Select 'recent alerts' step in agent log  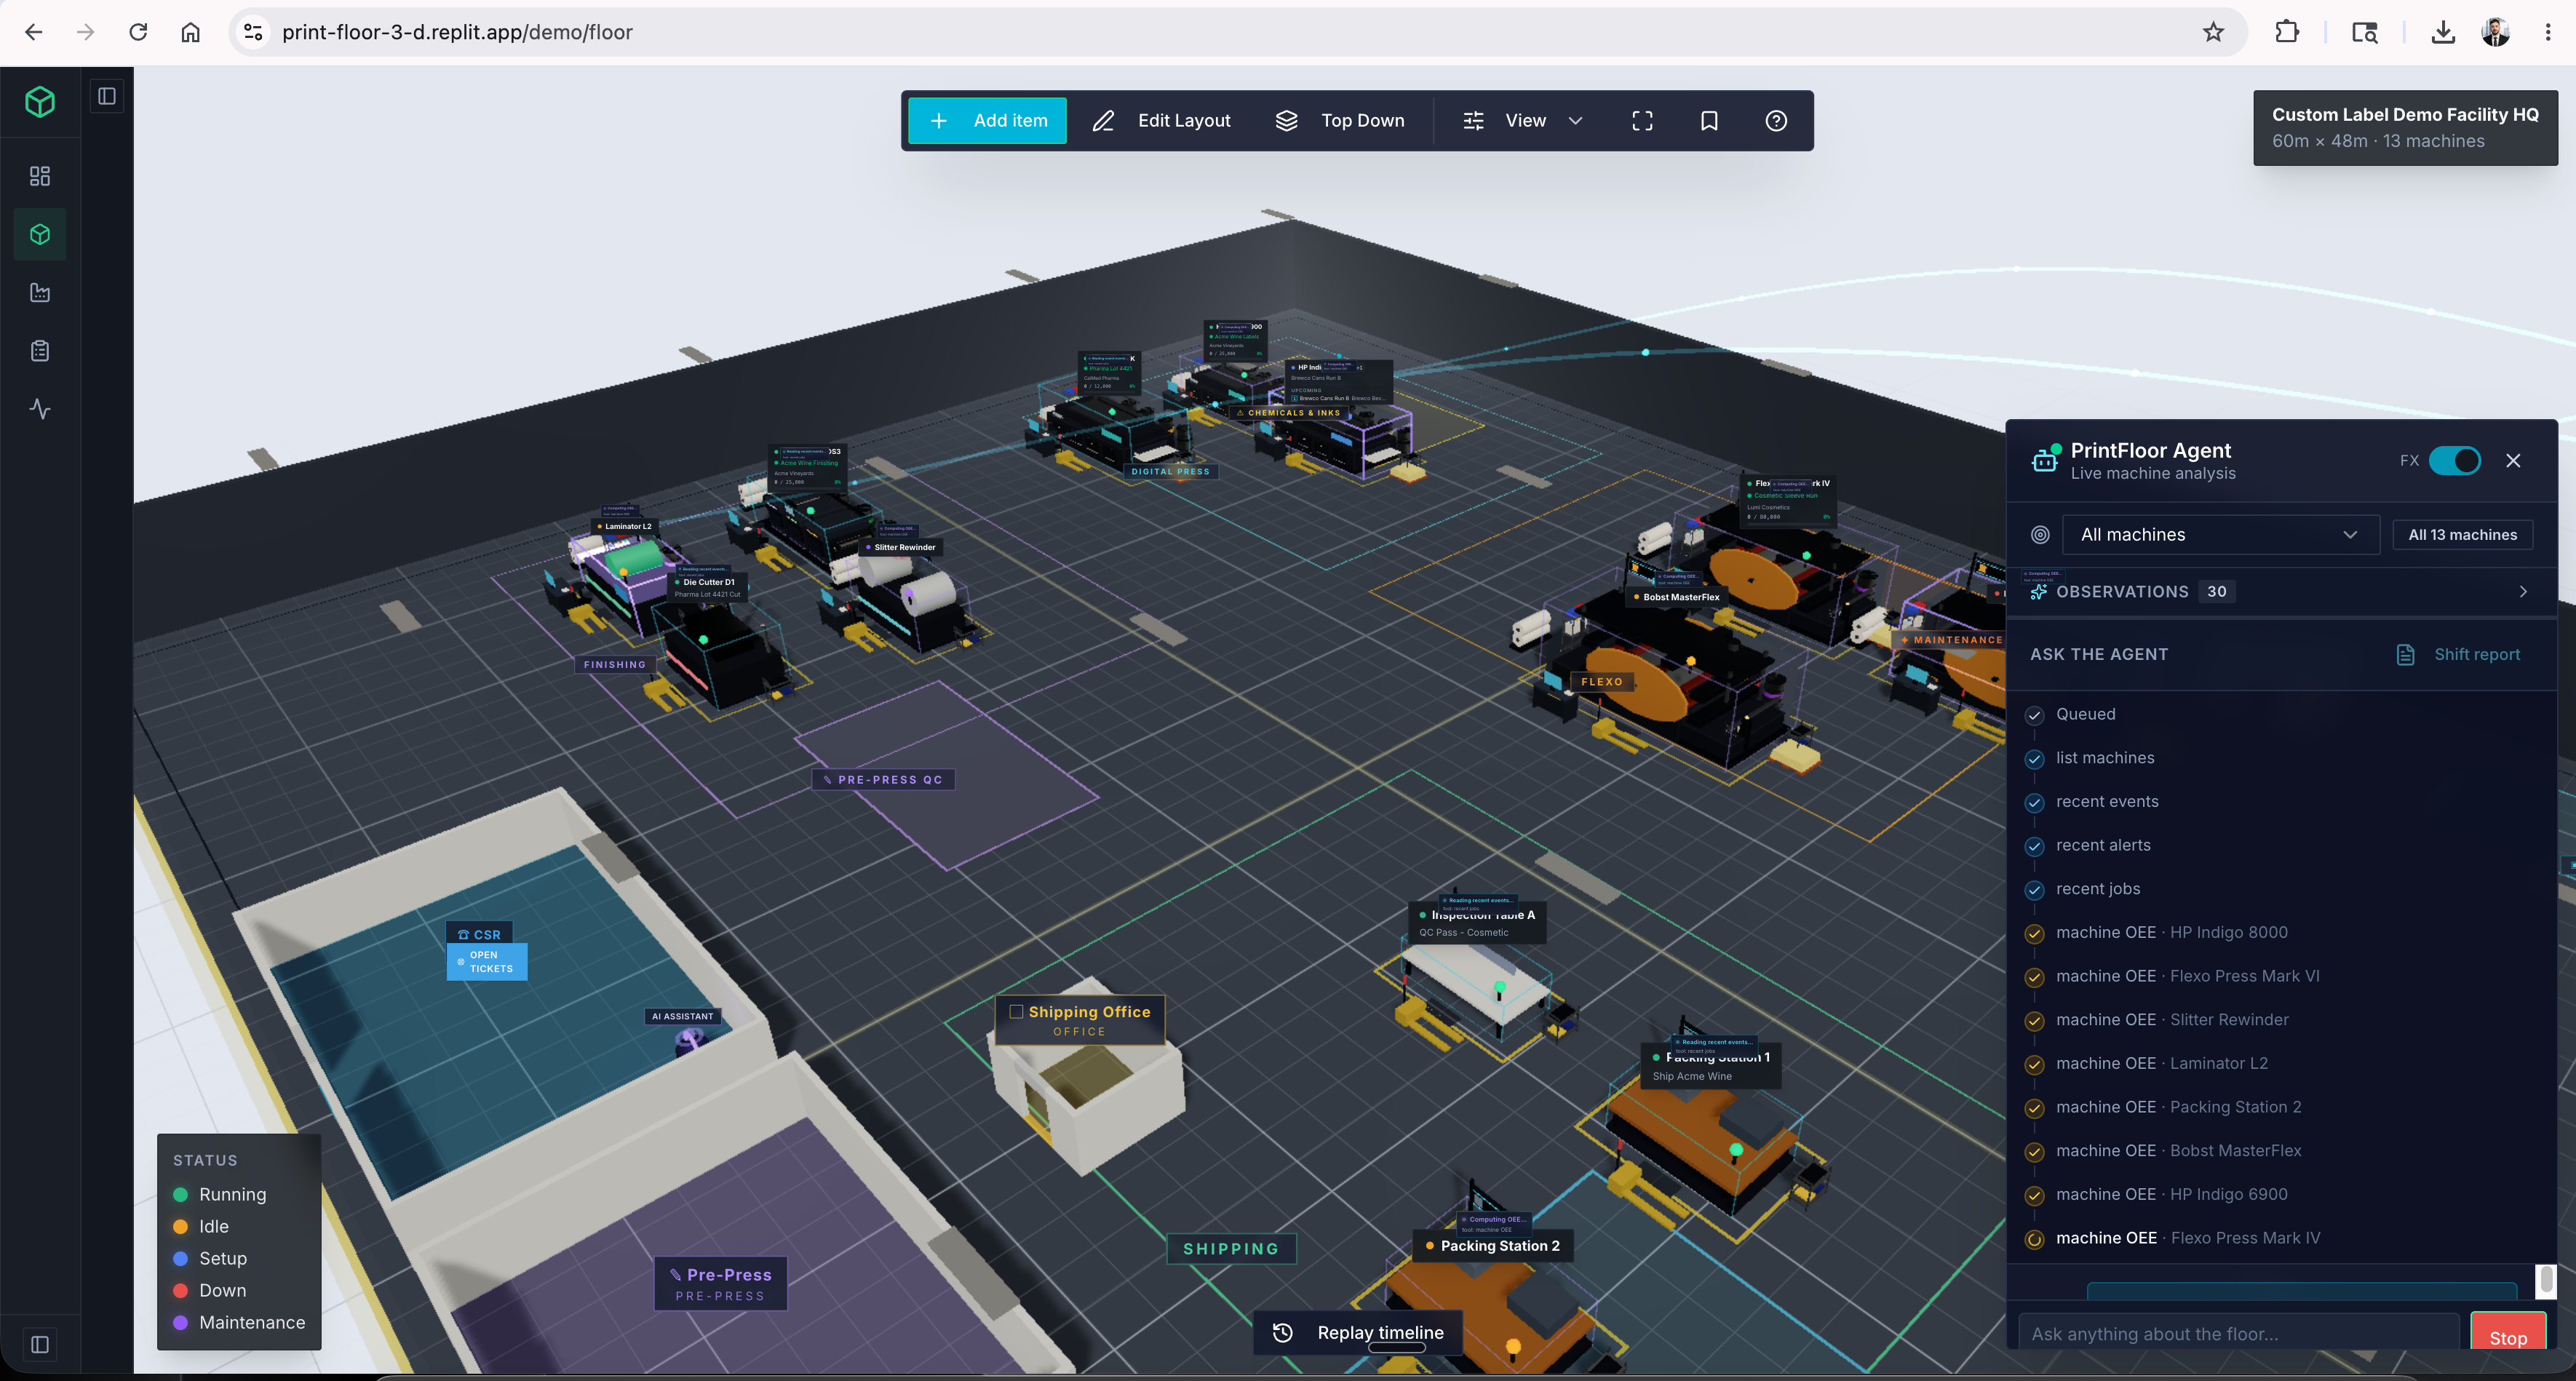pyautogui.click(x=2103, y=845)
